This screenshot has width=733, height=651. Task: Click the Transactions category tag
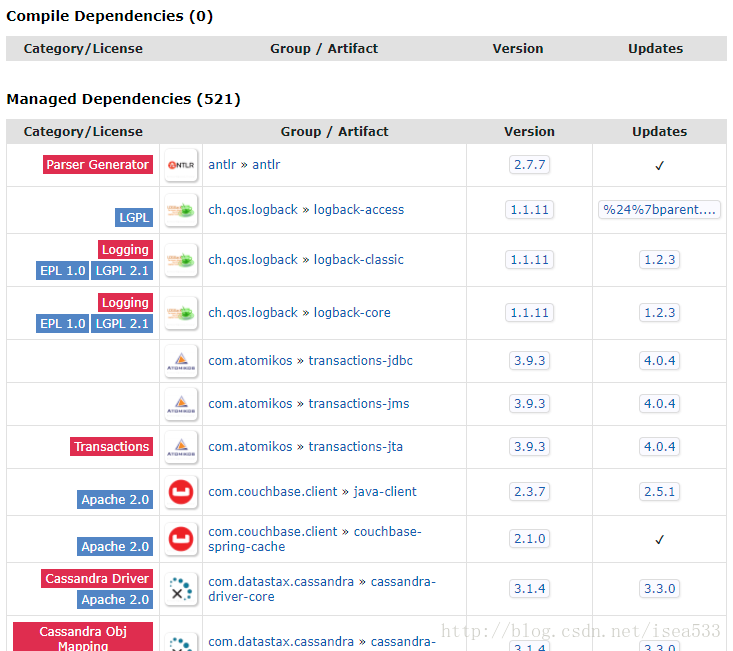[x=111, y=447]
